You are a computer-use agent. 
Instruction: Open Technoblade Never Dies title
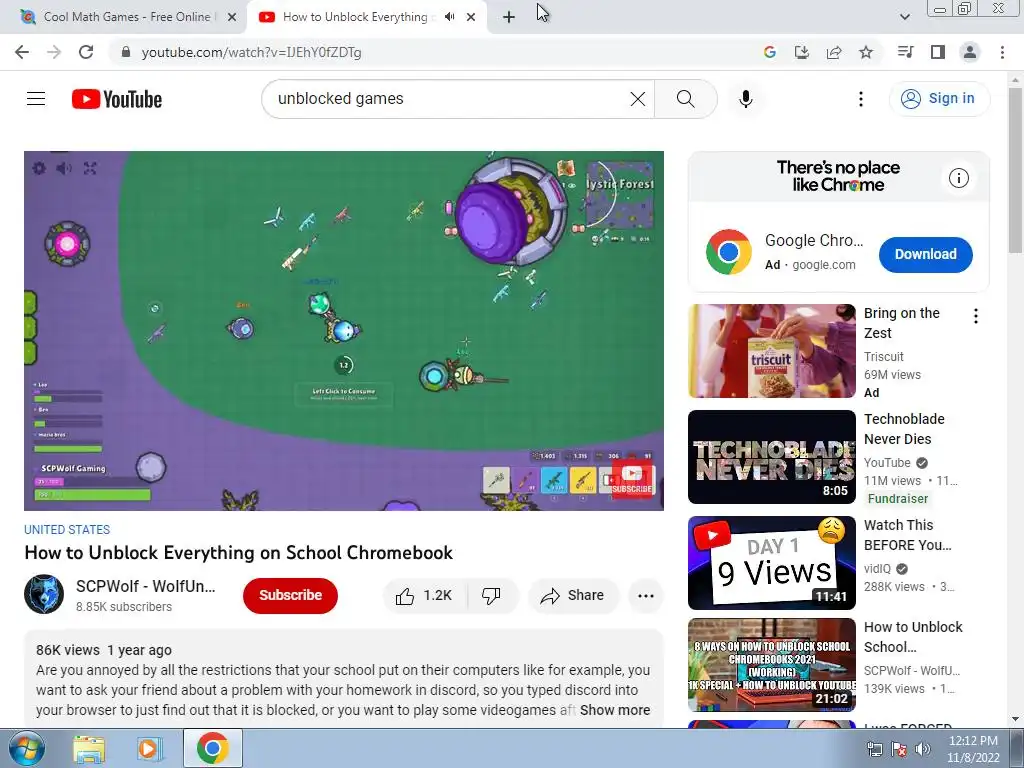[x=904, y=429]
